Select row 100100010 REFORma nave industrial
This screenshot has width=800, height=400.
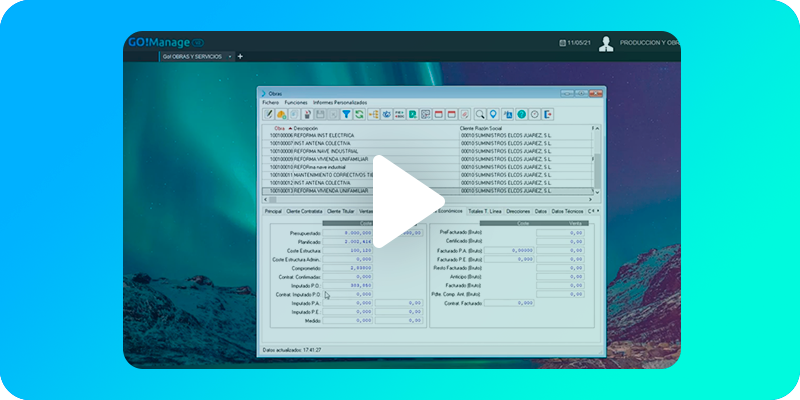click(427, 167)
